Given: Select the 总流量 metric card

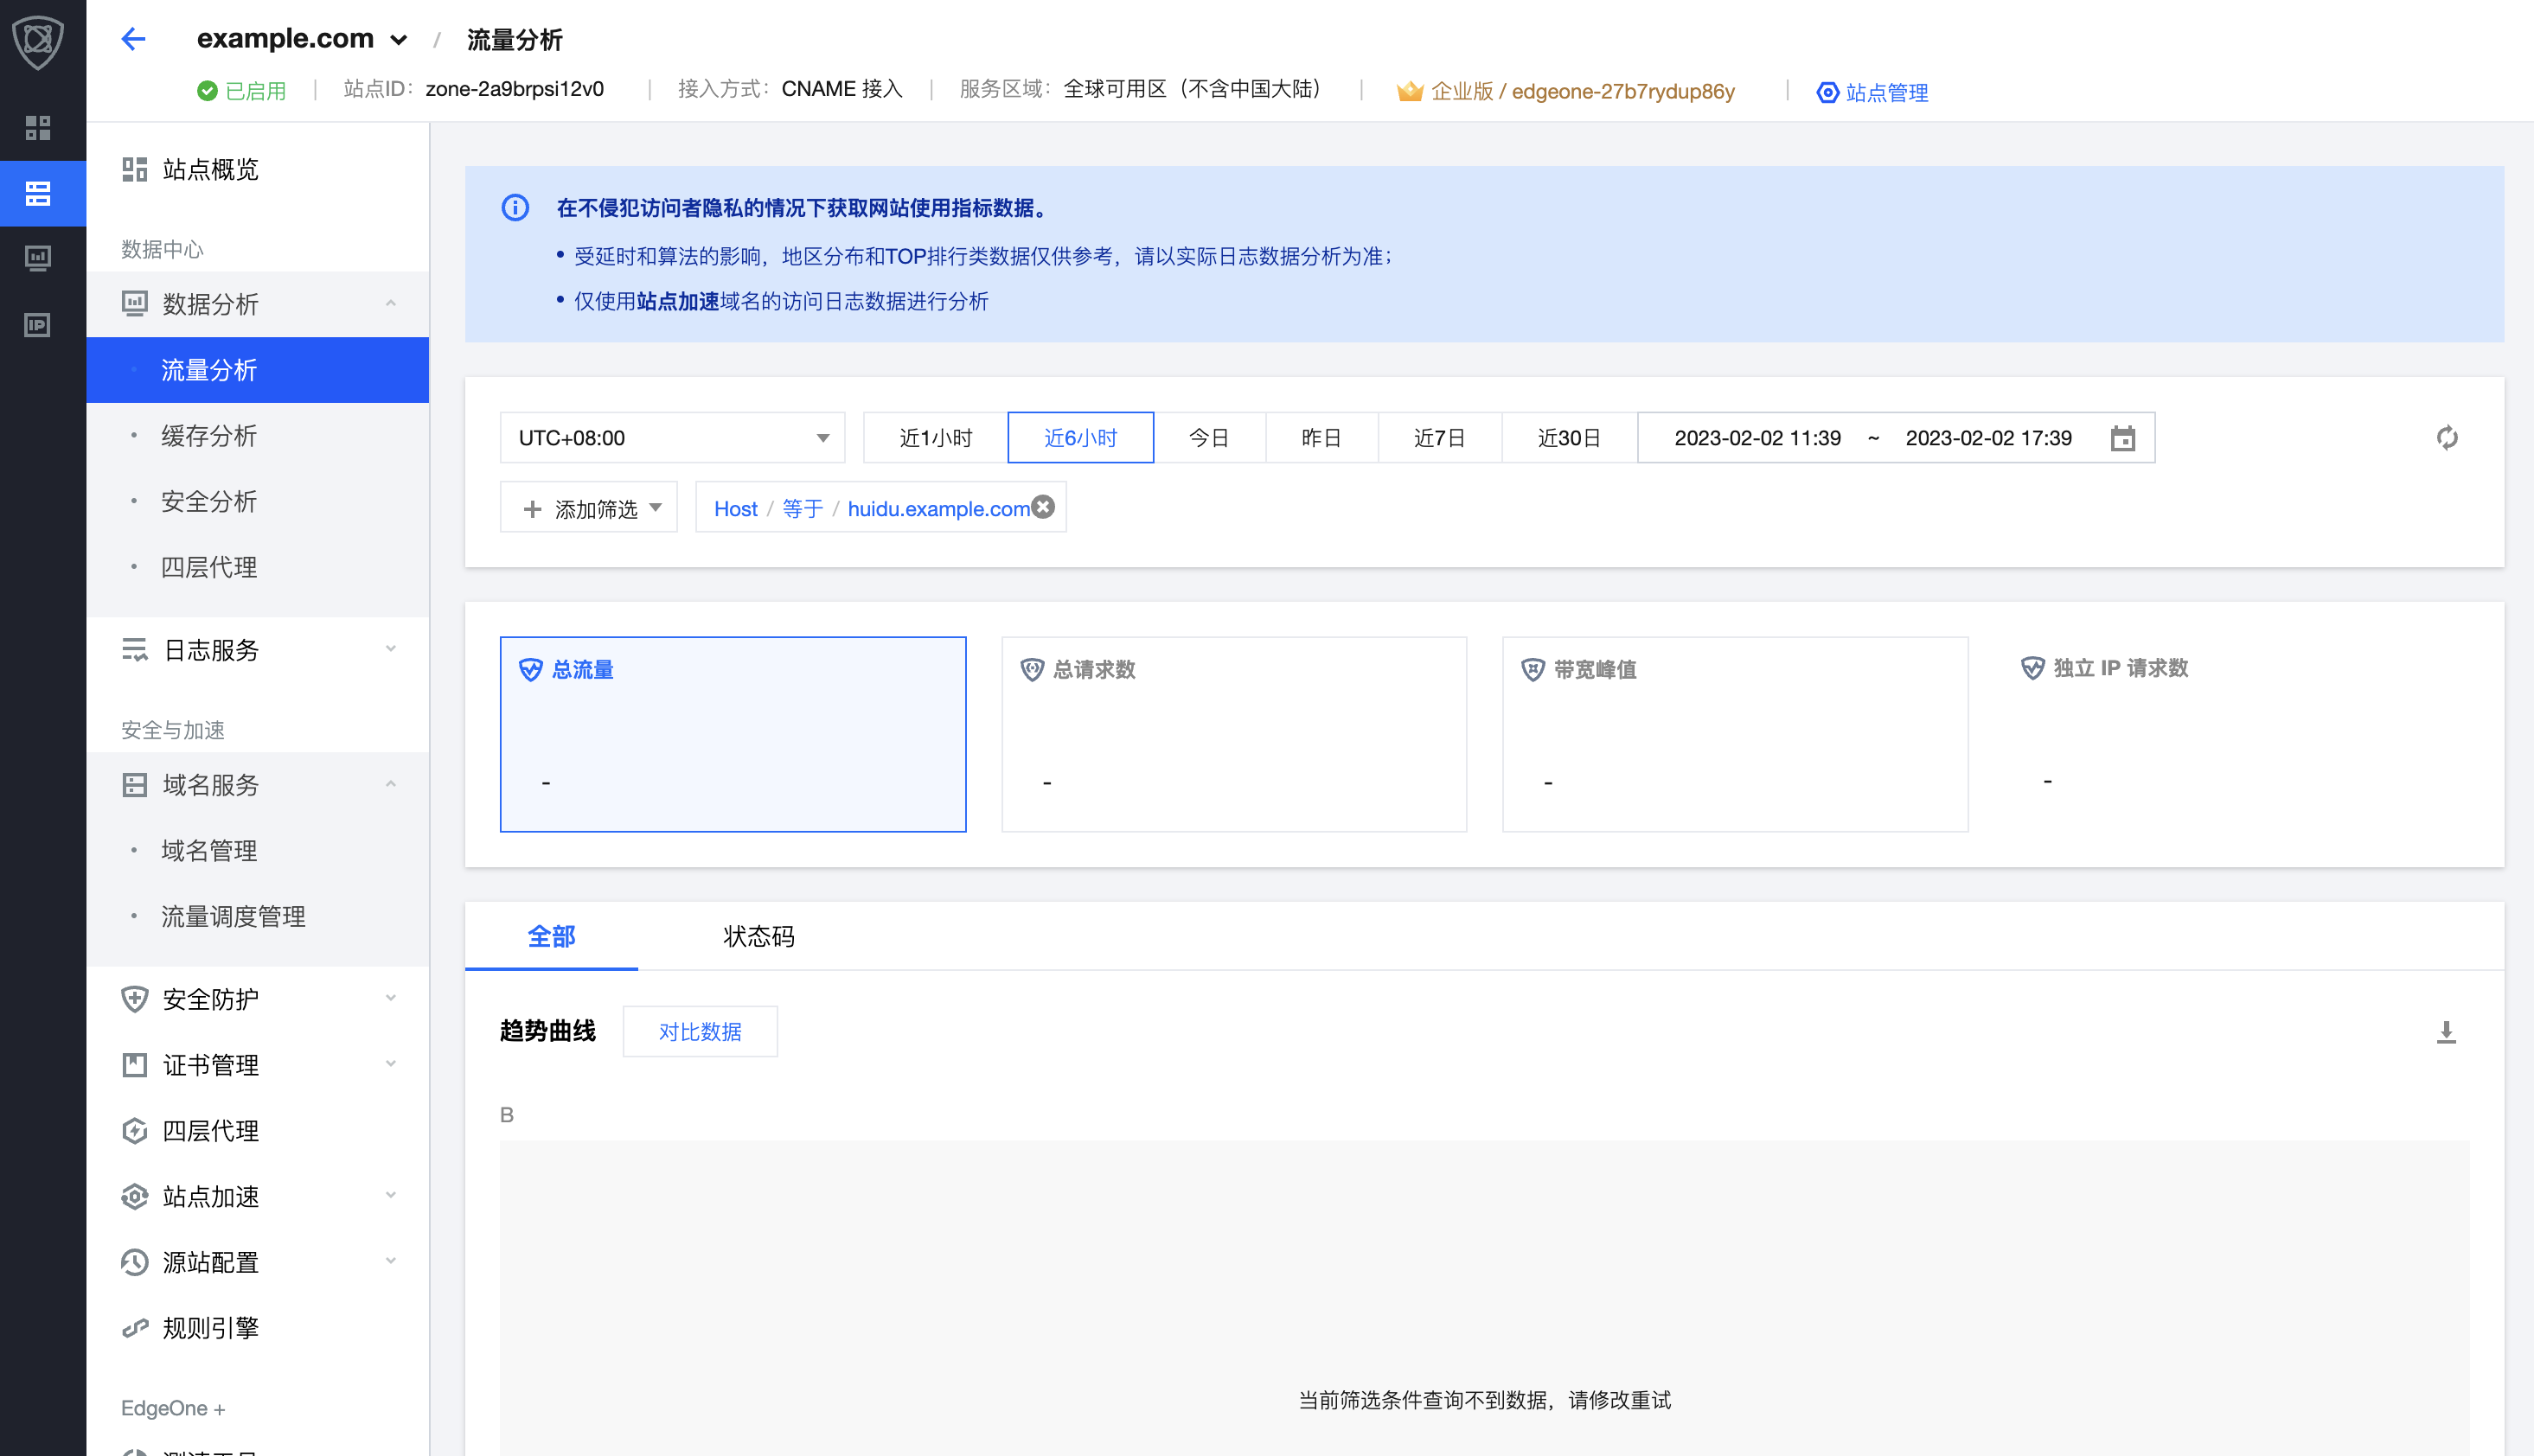Looking at the screenshot, I should tap(733, 734).
